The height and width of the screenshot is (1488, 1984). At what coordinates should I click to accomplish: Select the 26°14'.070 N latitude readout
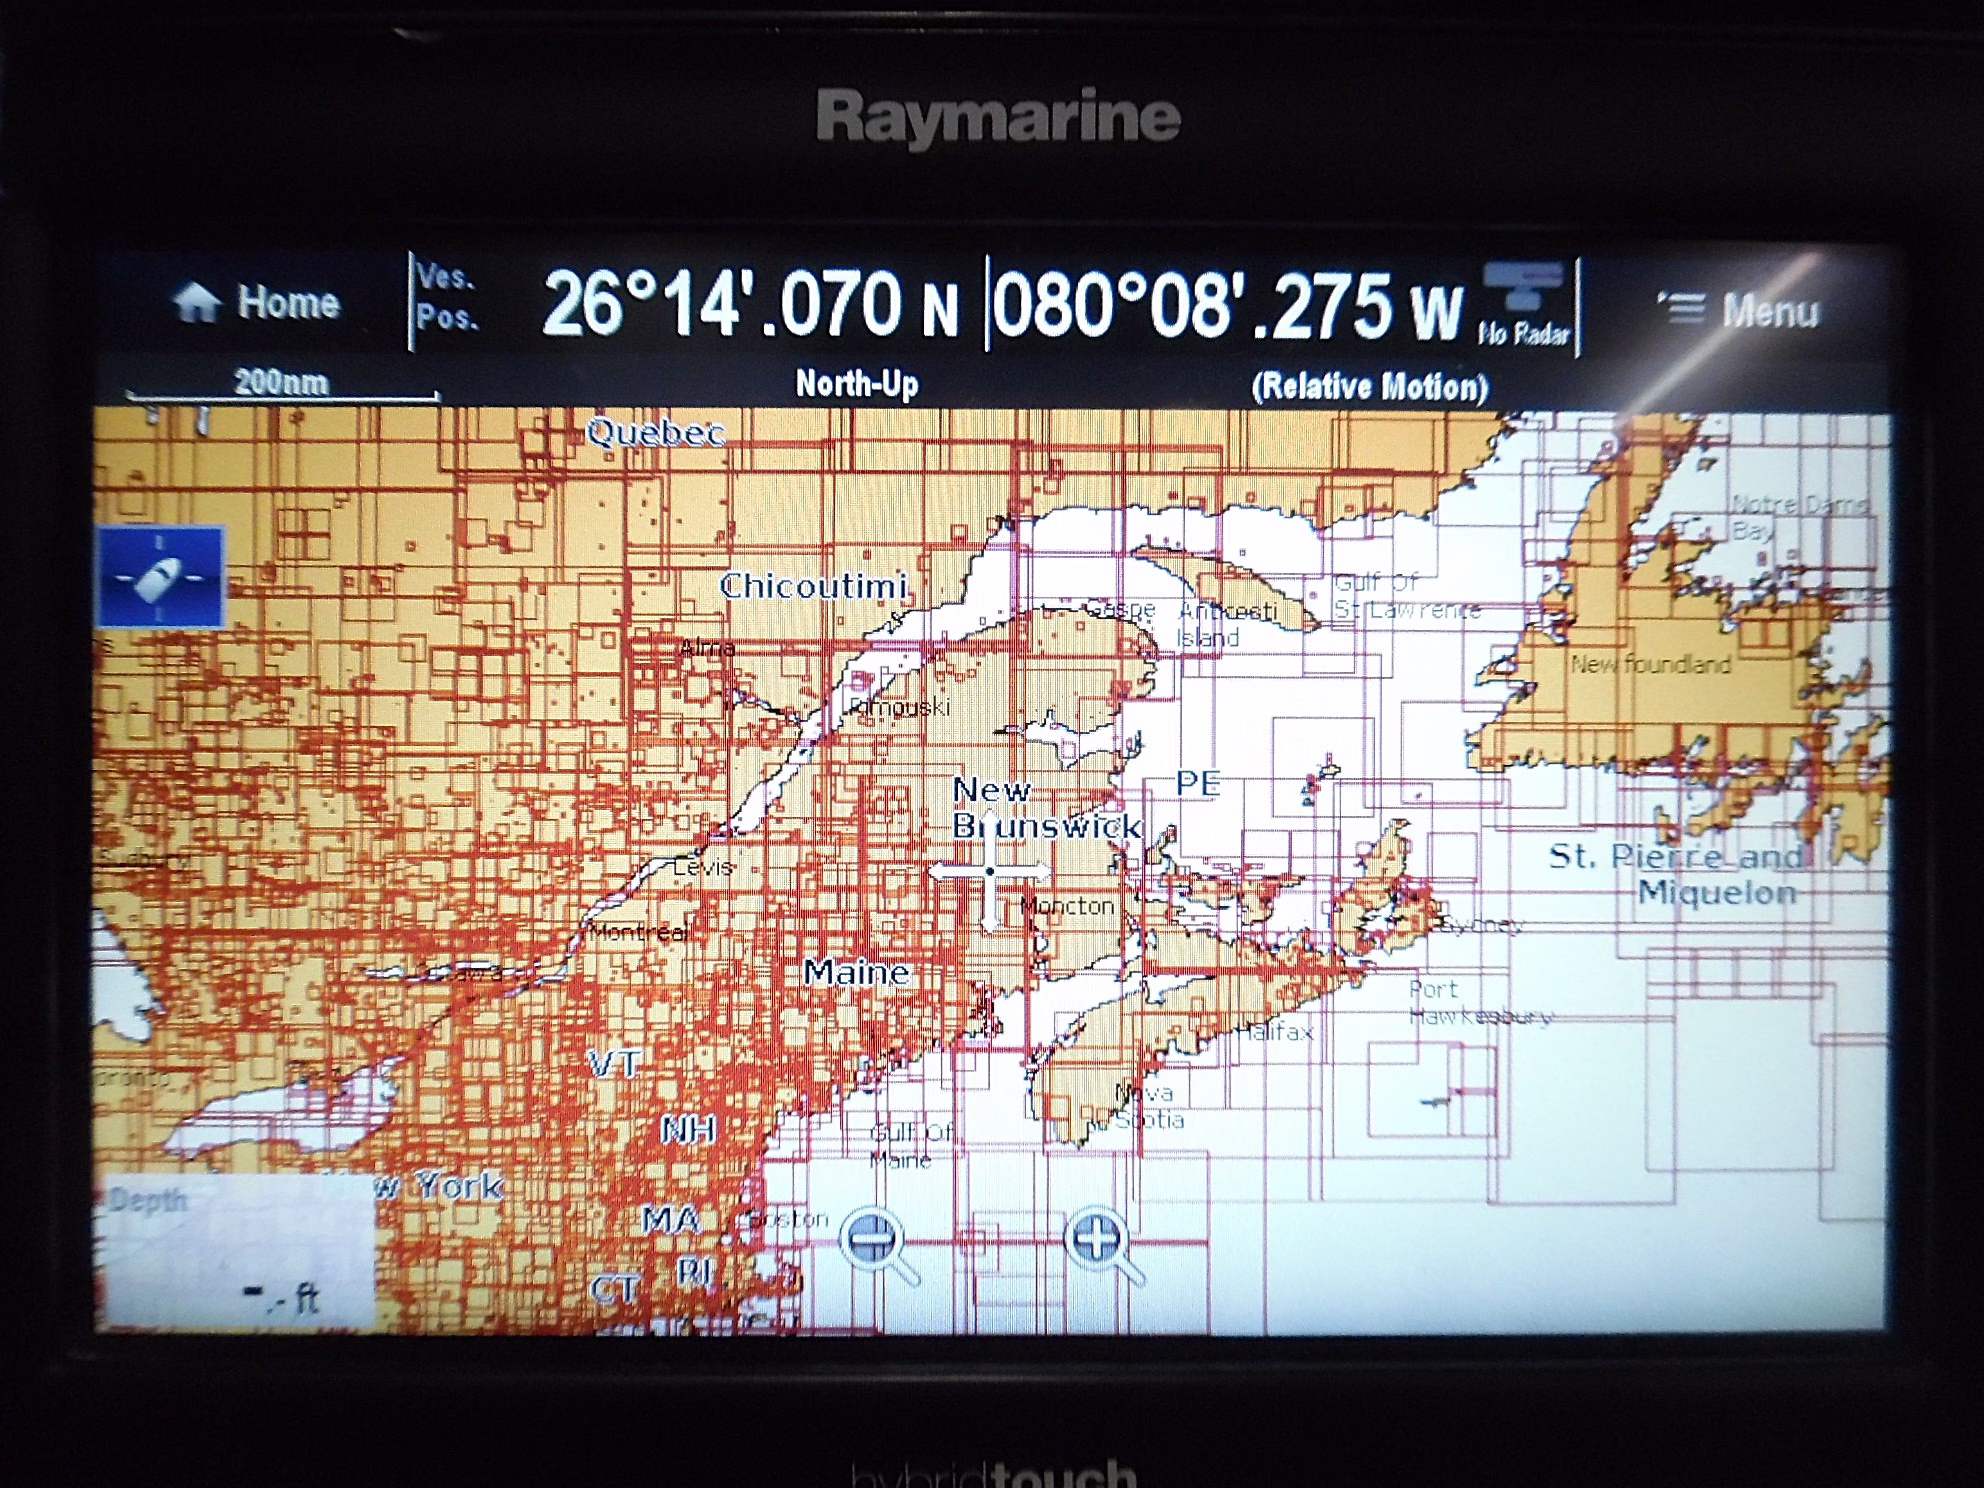[750, 305]
